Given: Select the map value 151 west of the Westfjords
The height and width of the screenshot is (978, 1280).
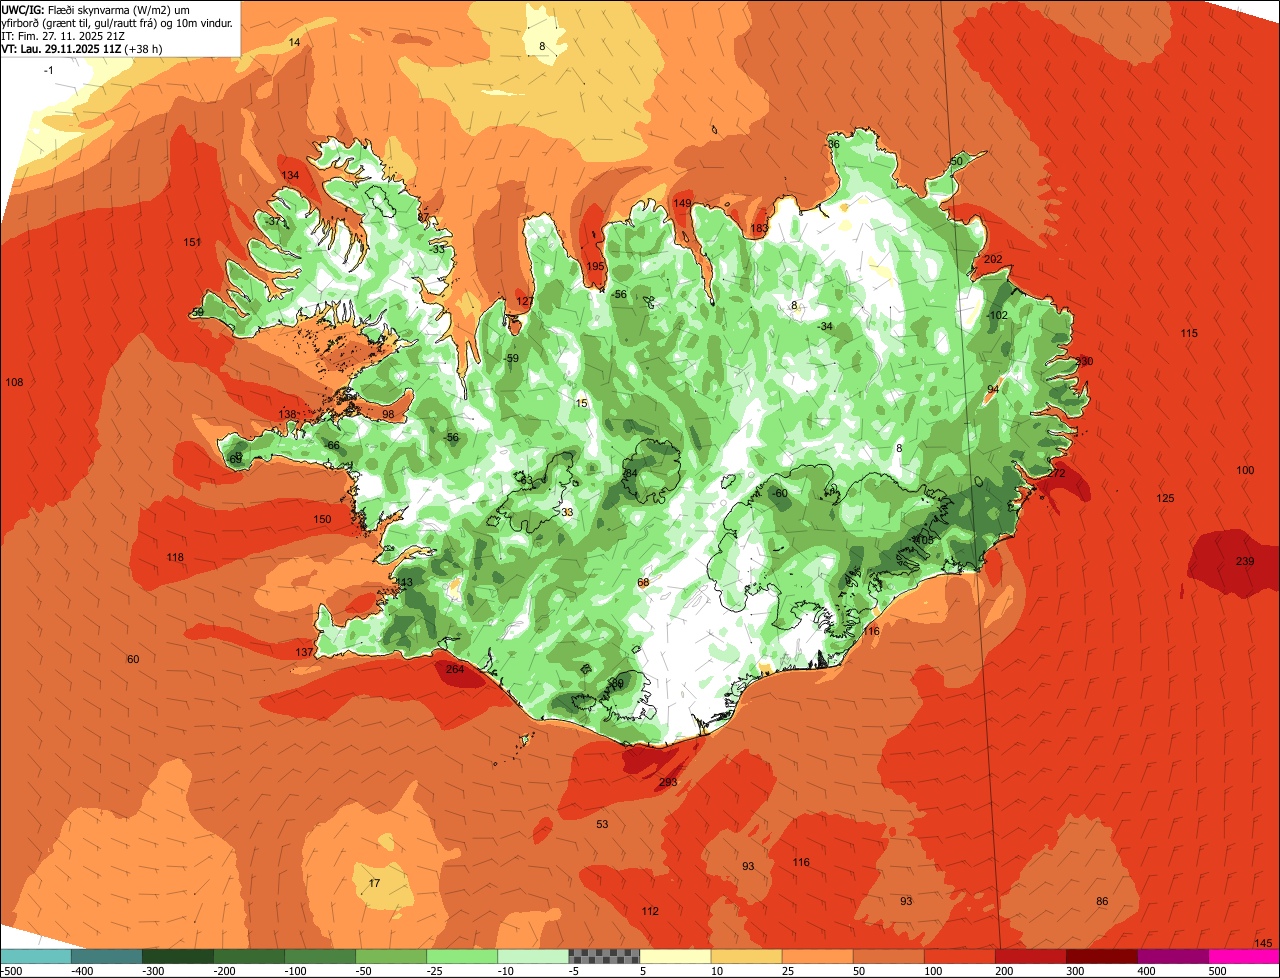Looking at the screenshot, I should point(192,242).
